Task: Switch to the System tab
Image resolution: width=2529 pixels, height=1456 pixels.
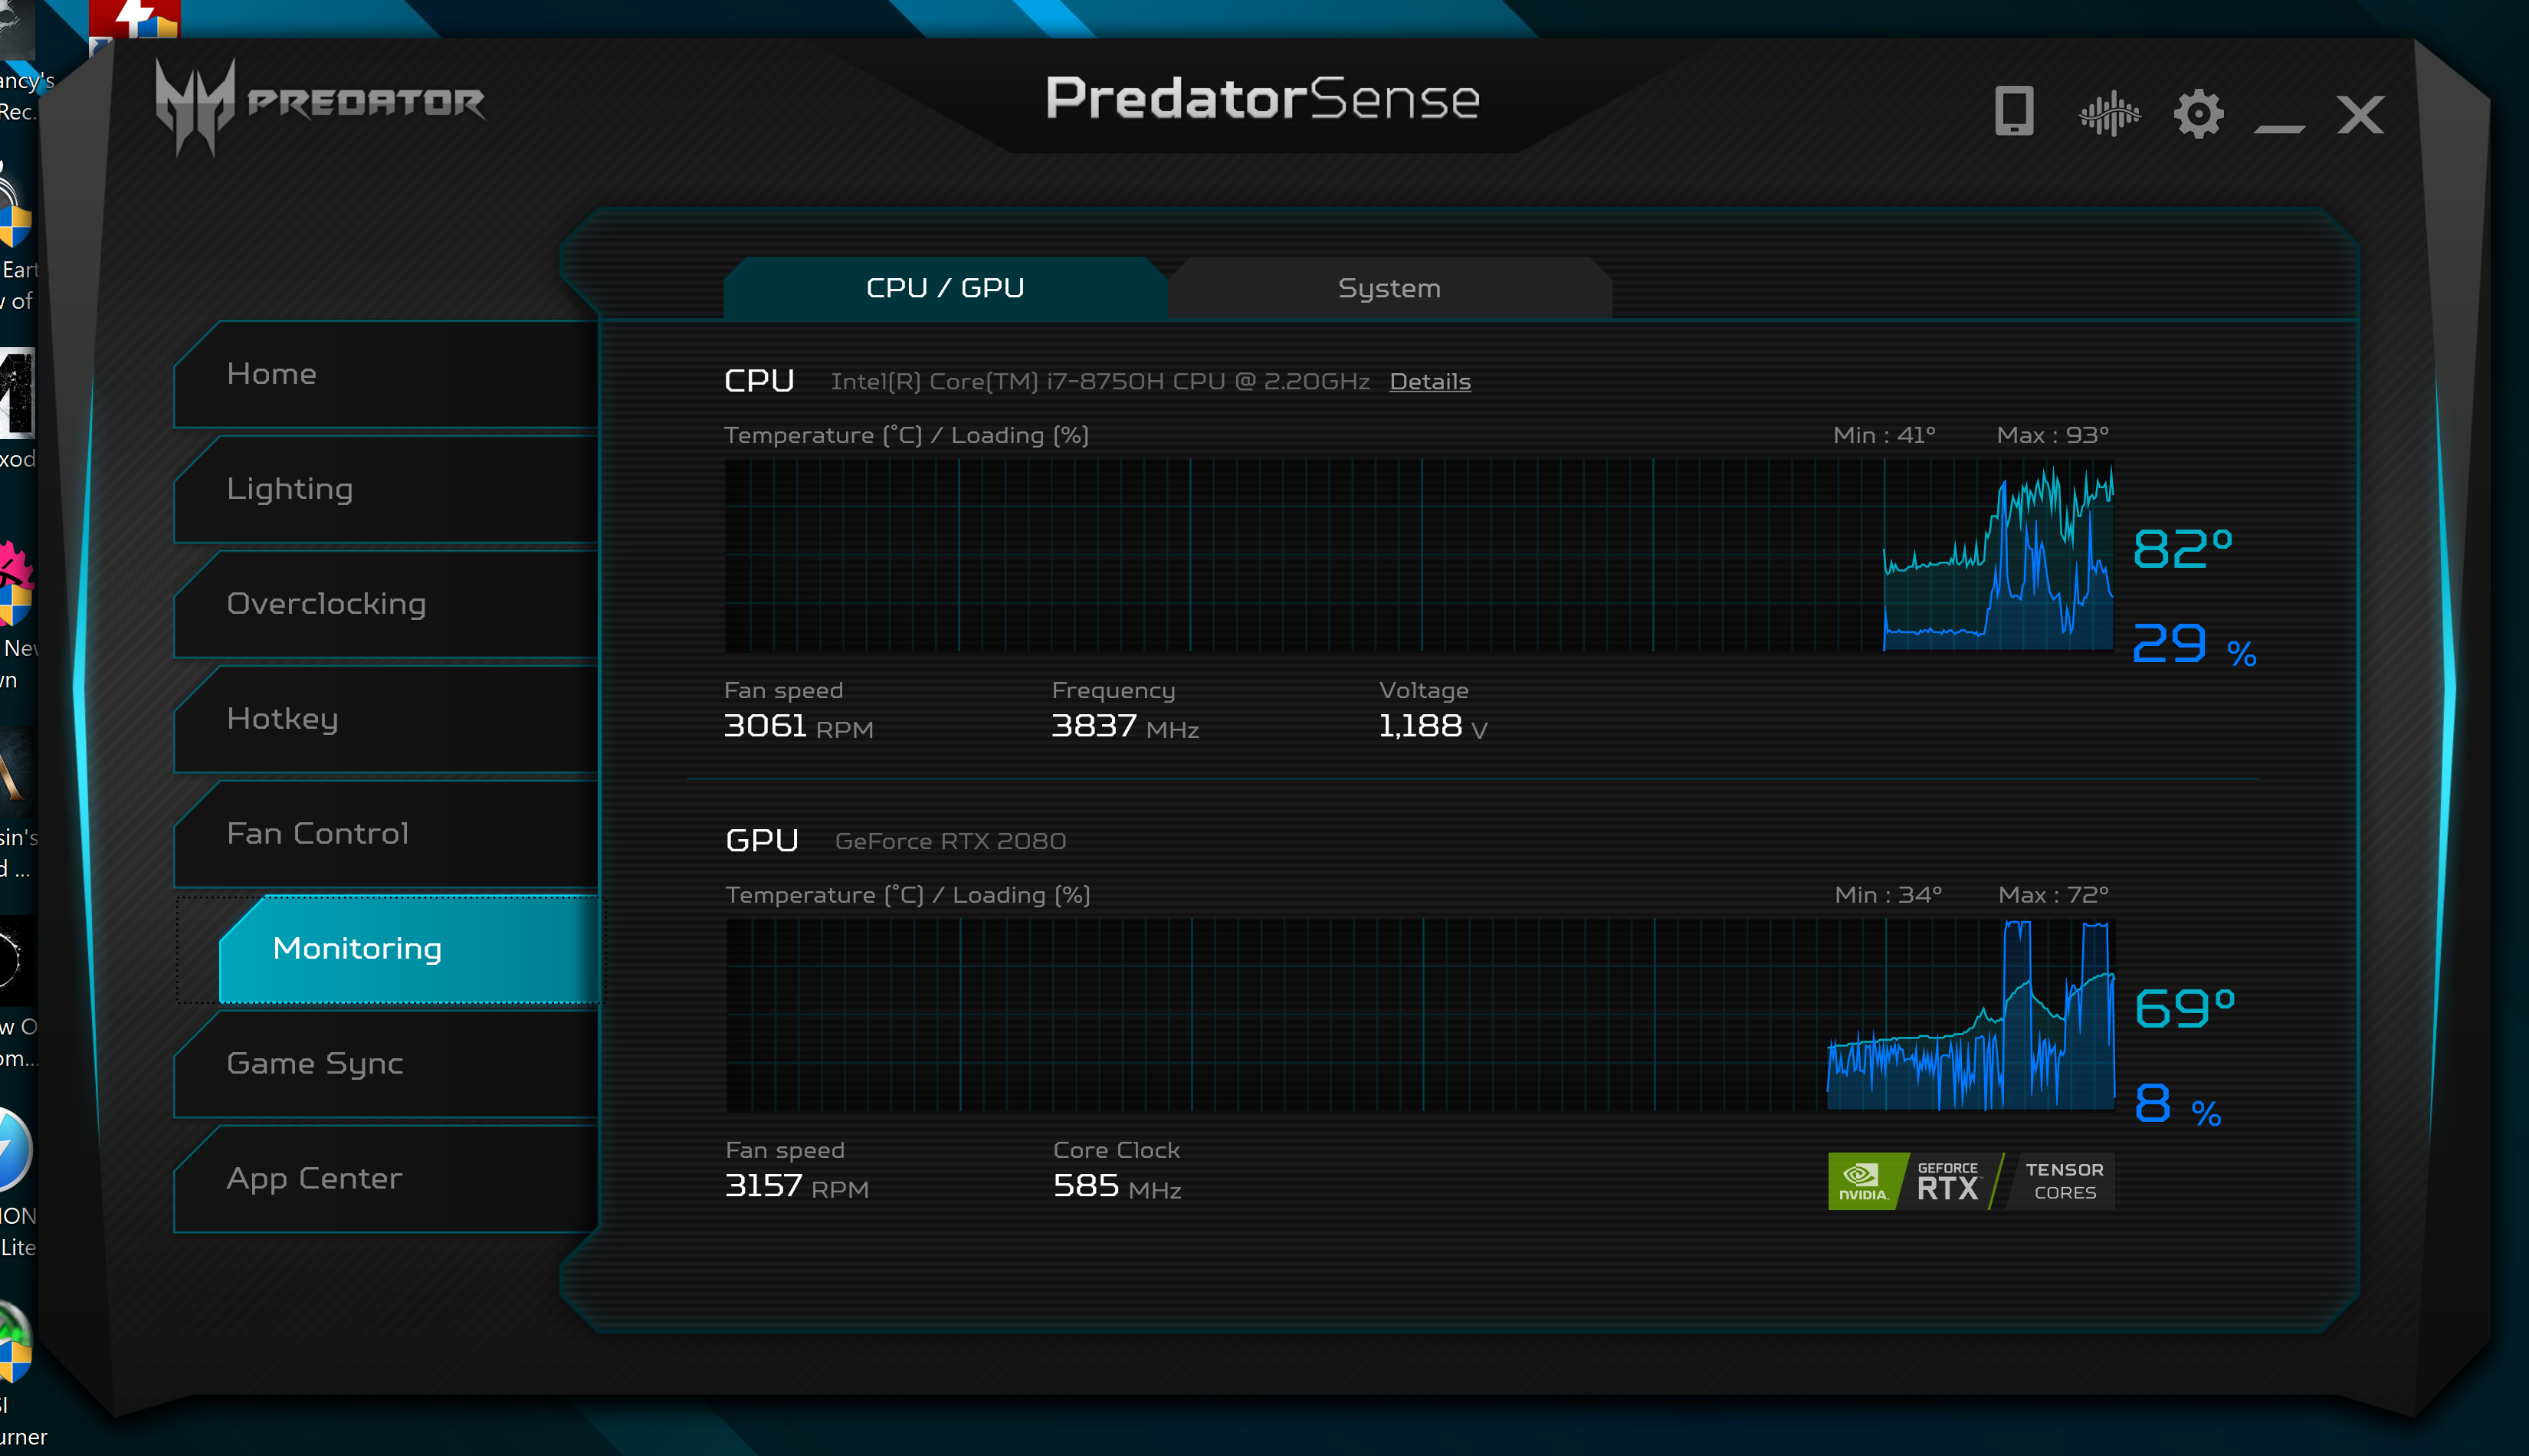Action: (x=1389, y=288)
